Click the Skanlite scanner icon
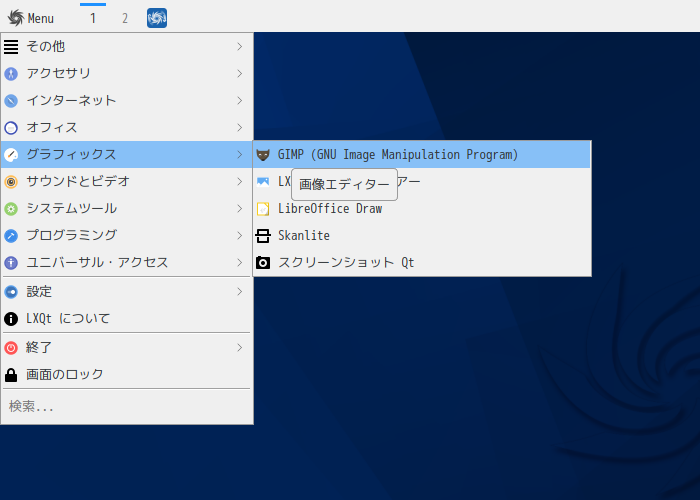The height and width of the screenshot is (500, 700). pyautogui.click(x=263, y=236)
